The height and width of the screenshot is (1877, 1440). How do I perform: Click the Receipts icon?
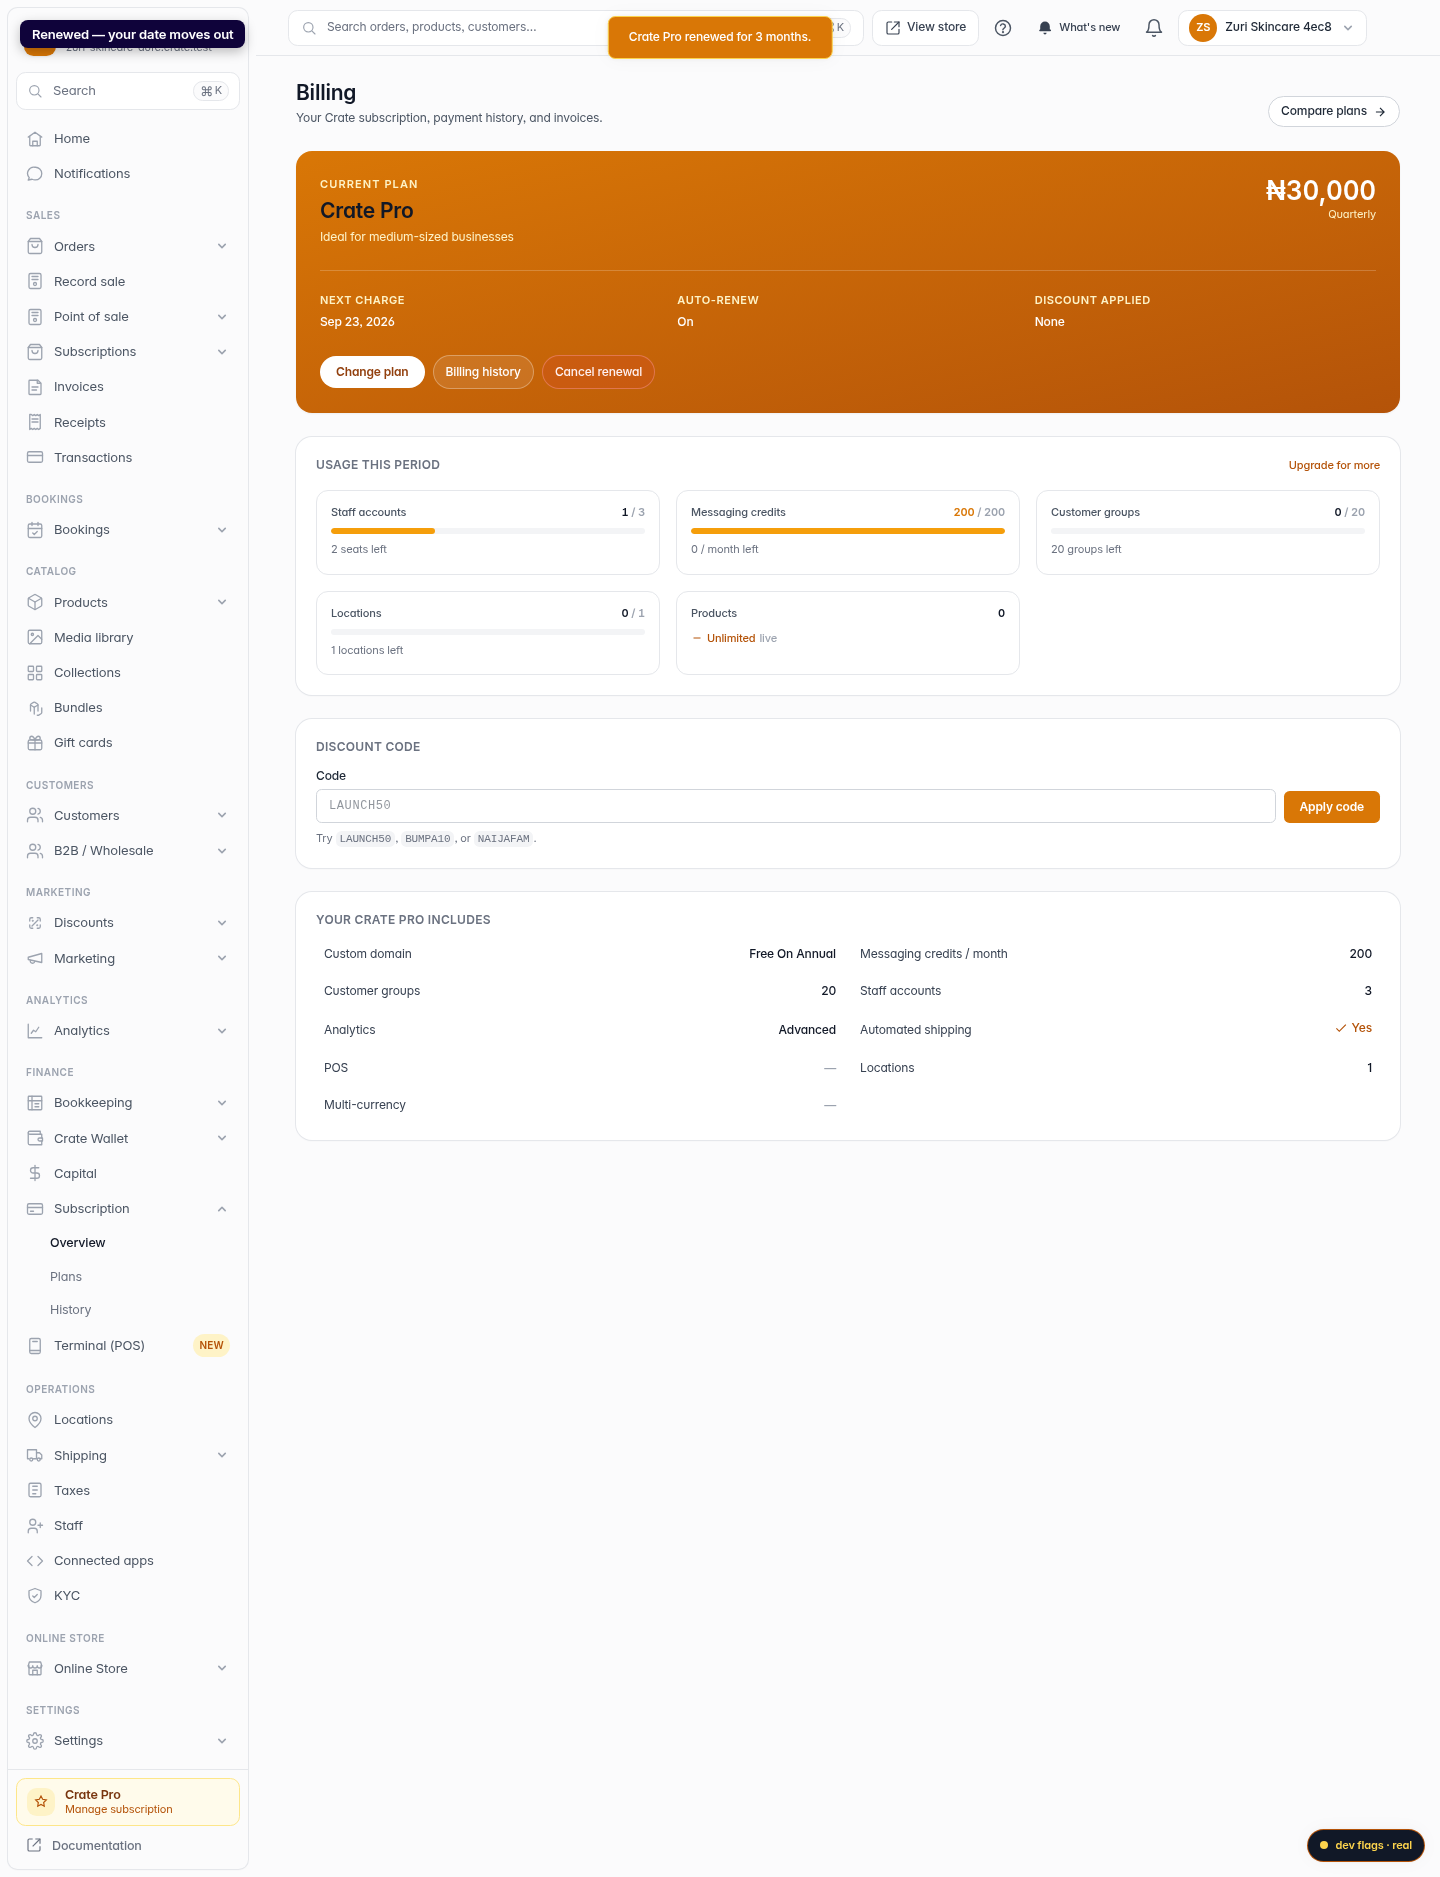click(35, 423)
